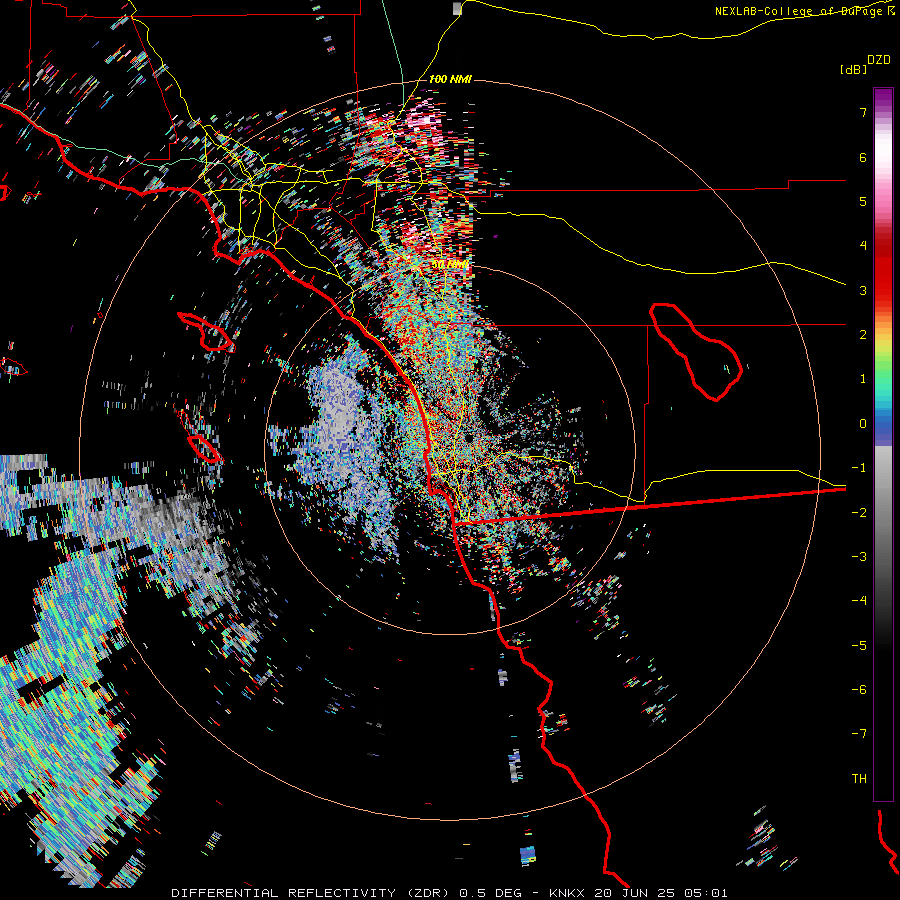Click the 100 NMI range ring label

tap(450, 79)
